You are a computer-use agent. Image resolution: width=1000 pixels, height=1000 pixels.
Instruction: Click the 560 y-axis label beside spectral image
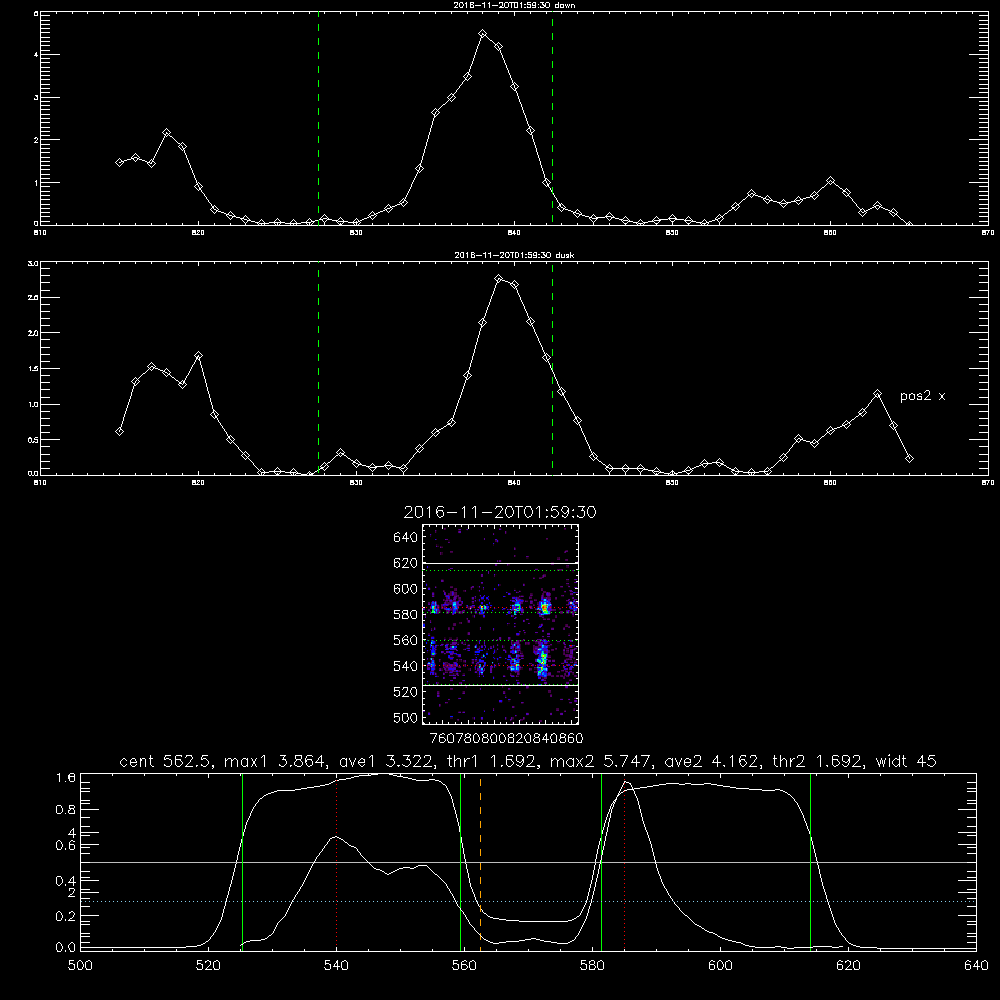click(x=406, y=640)
